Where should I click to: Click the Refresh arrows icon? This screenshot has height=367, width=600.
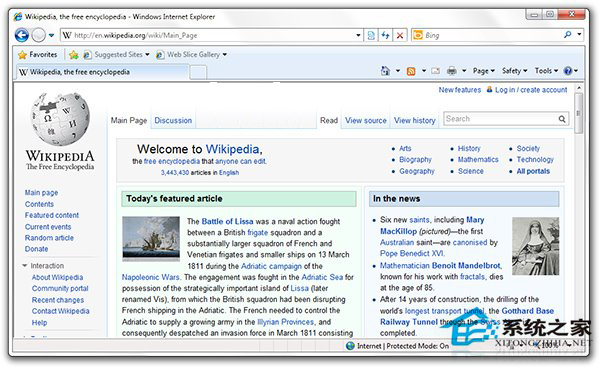(x=385, y=36)
